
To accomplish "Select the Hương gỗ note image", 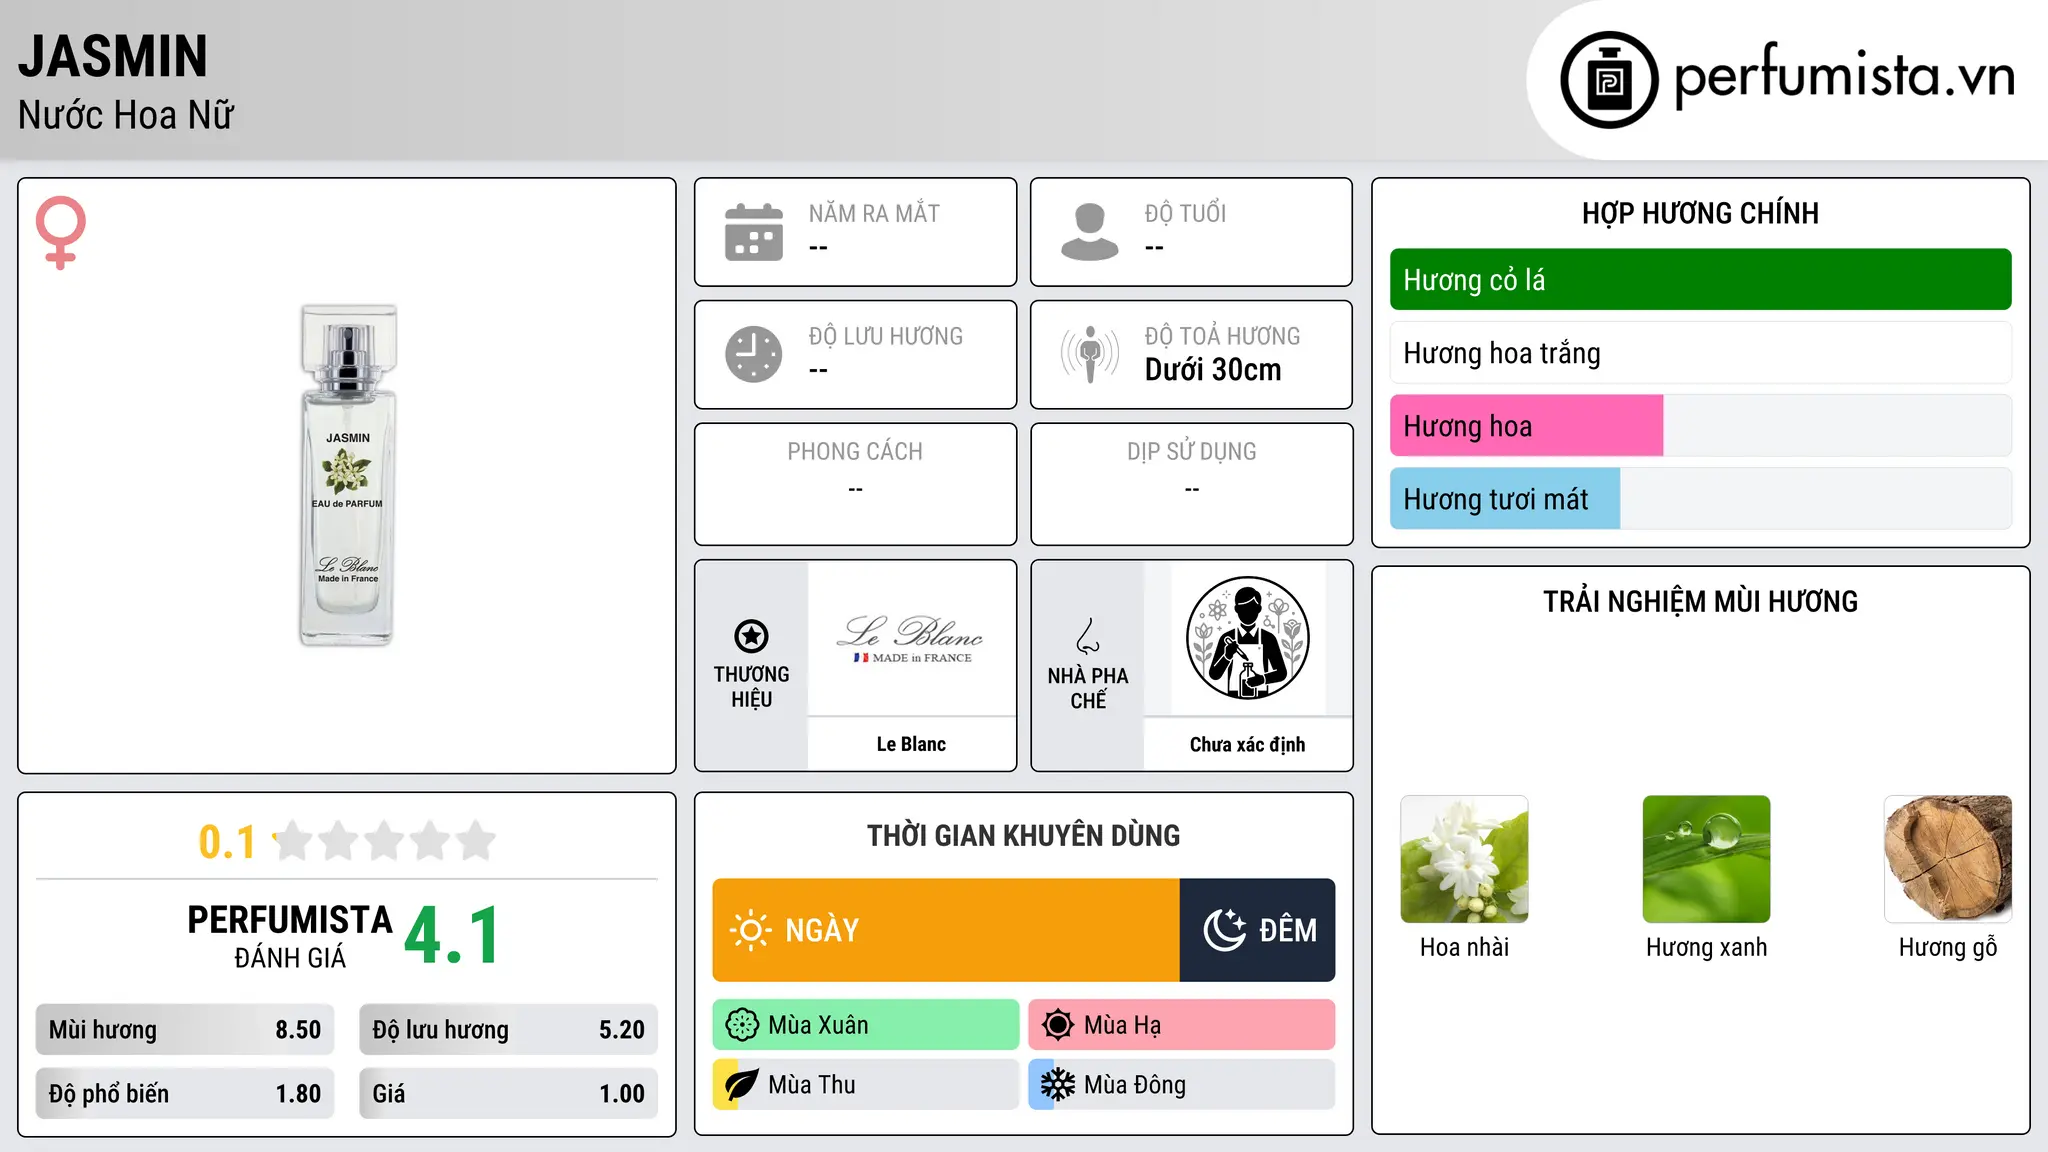I will pos(1948,859).
